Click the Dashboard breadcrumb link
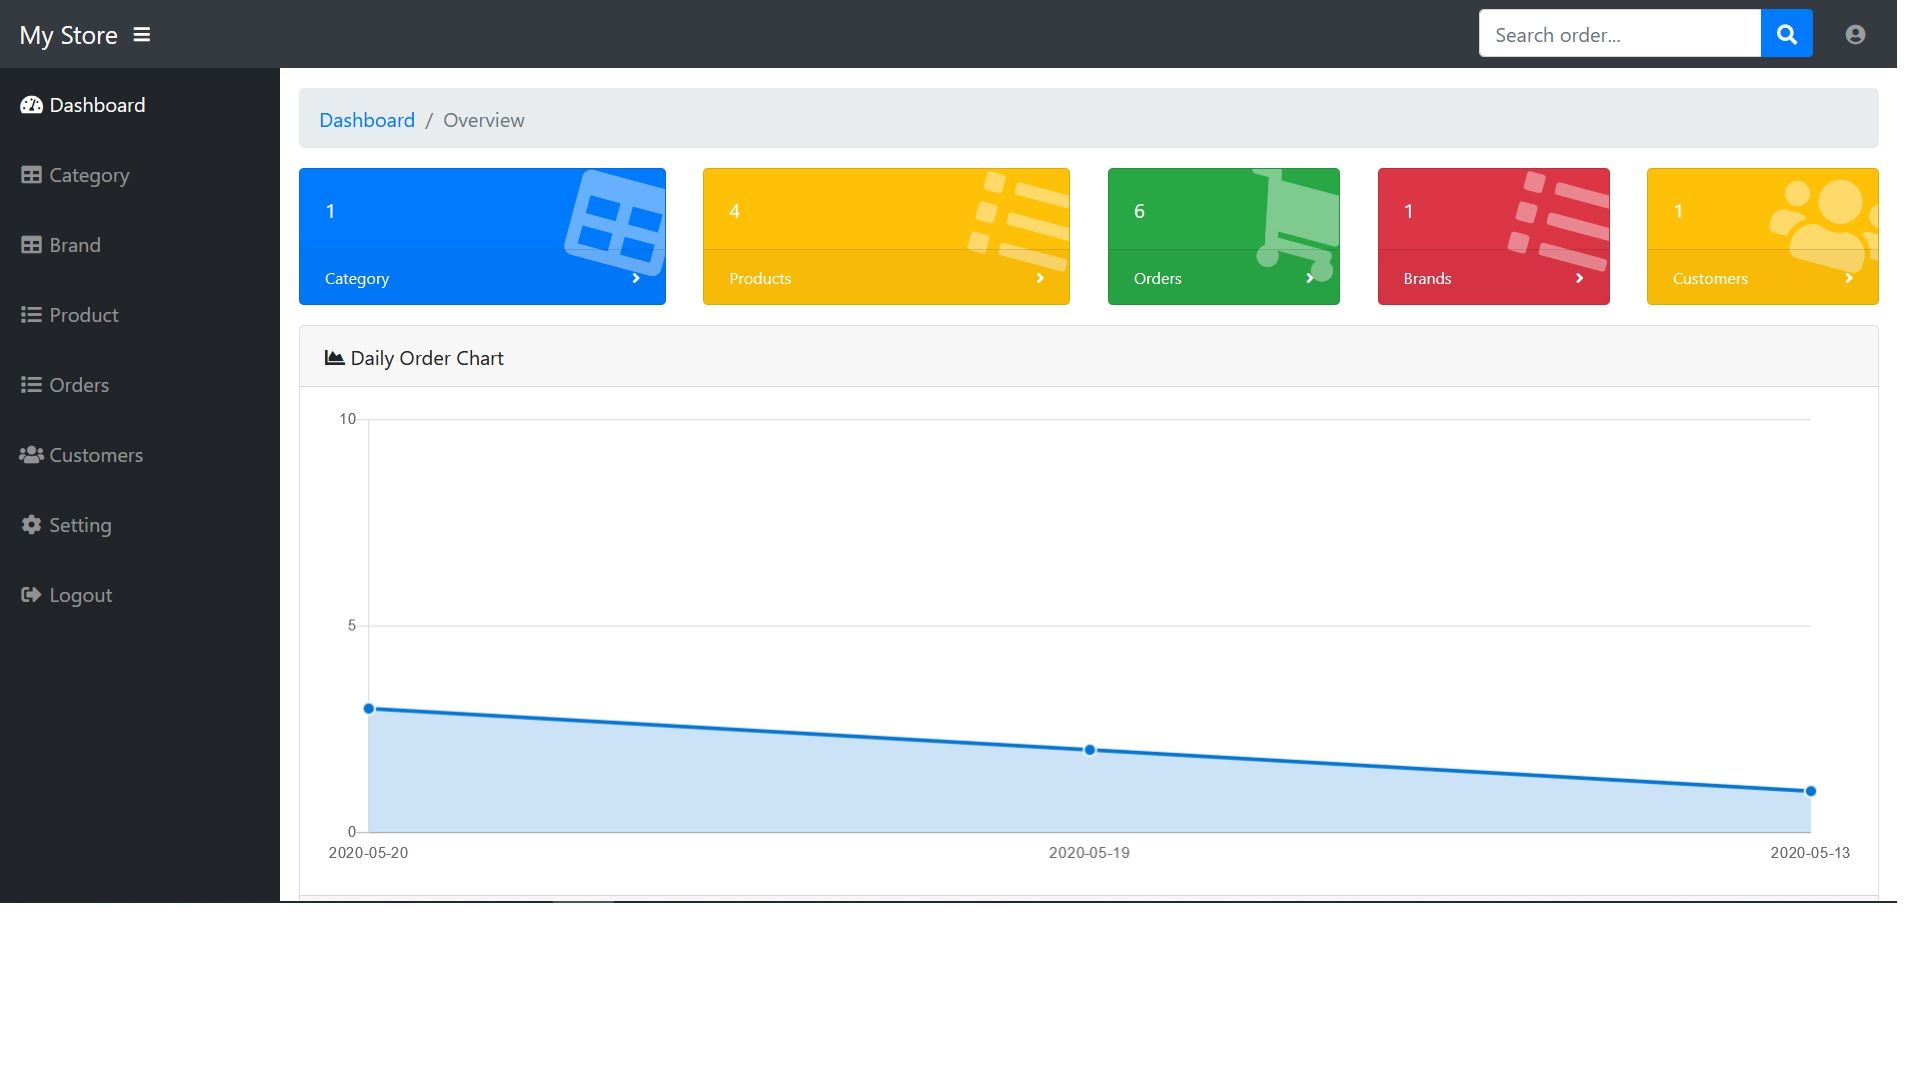Viewport: 1920px width, 1080px height. point(366,120)
